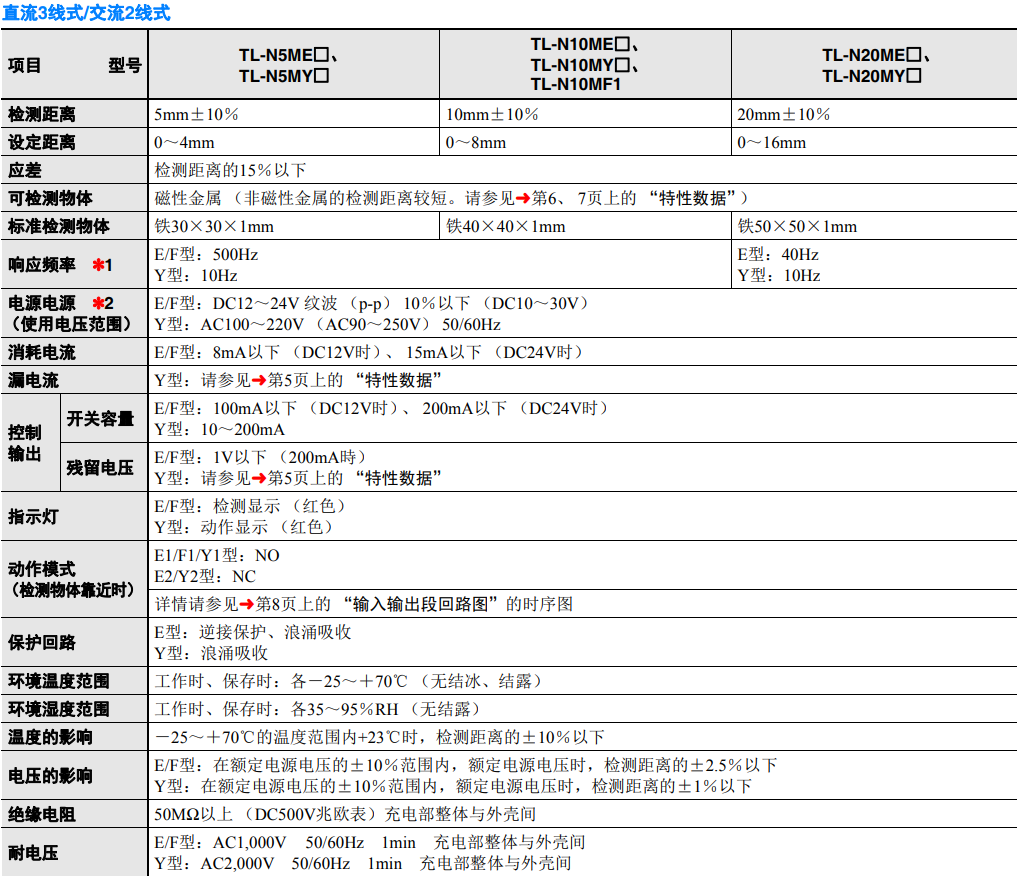This screenshot has height=876, width=1017.
Task: Click the red arrow in the 残留电压 row
Action: point(259,479)
